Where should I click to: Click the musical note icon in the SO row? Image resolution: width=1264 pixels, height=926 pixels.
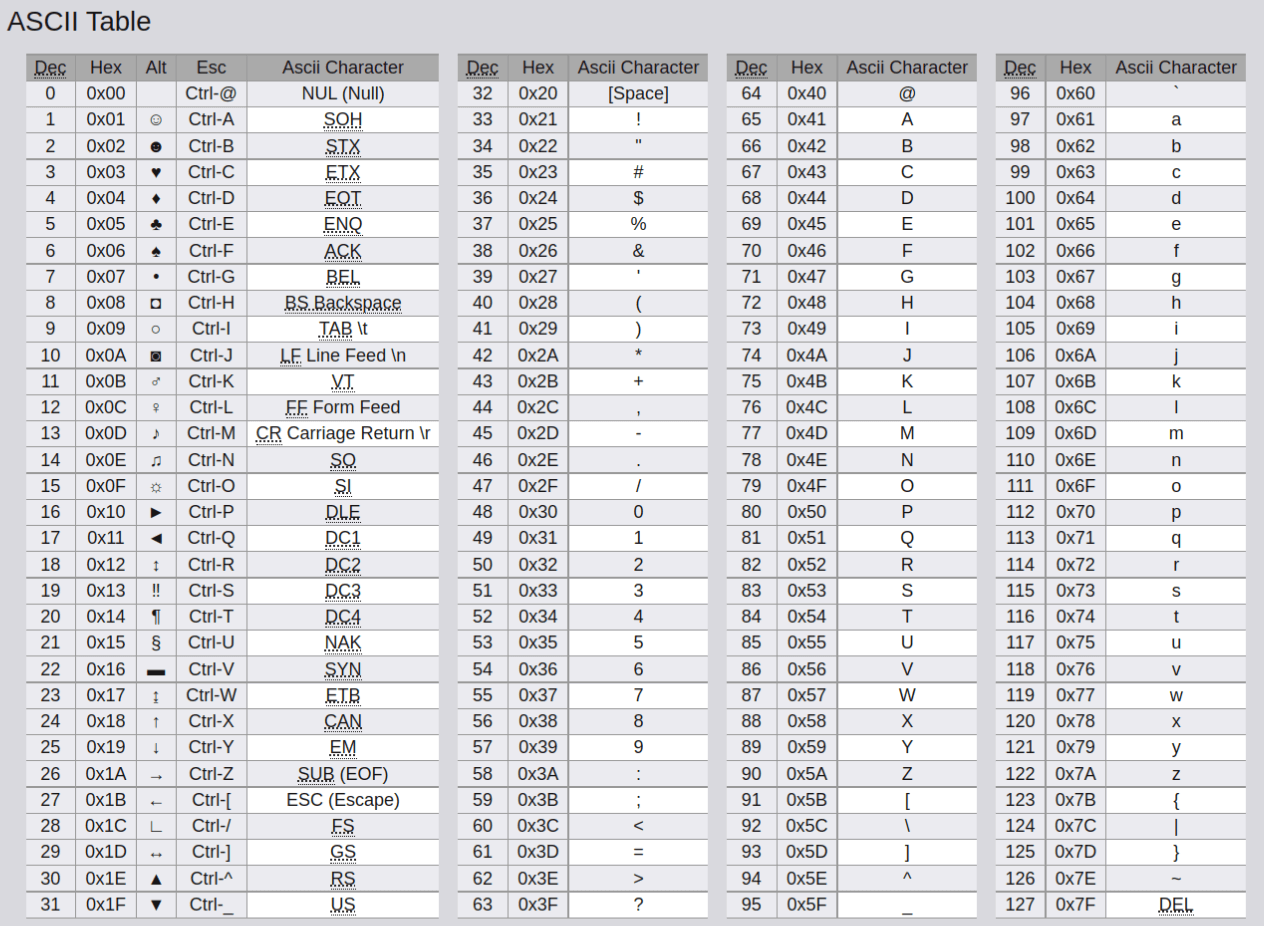tap(156, 459)
